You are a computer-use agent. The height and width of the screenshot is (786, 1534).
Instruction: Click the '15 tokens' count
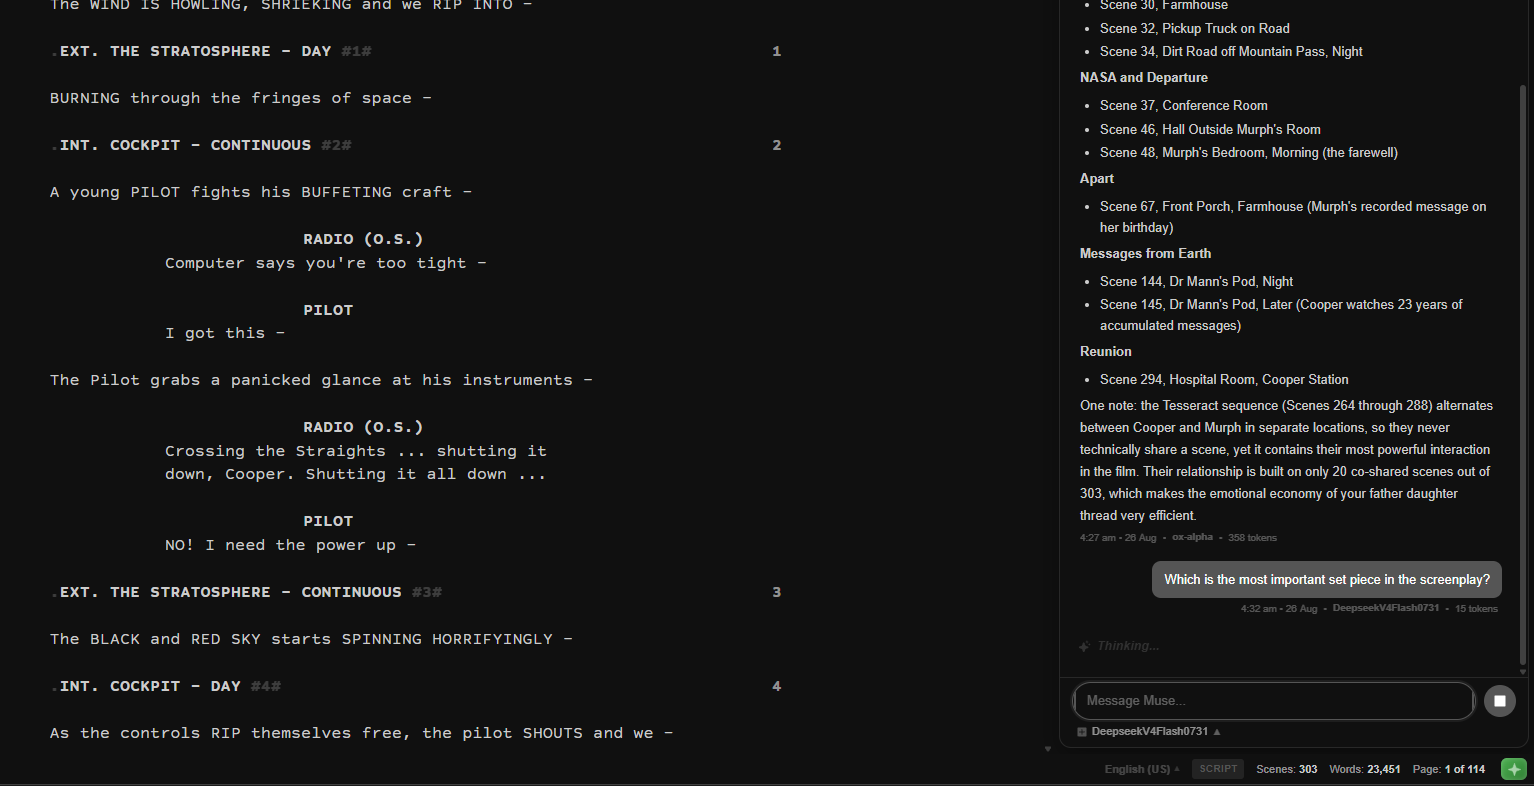[1476, 608]
